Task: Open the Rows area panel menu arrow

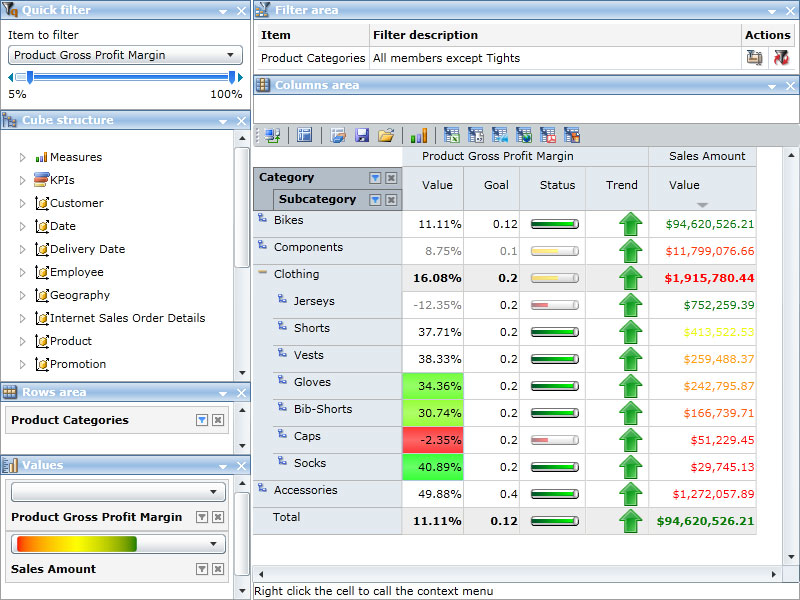Action: pos(223,393)
